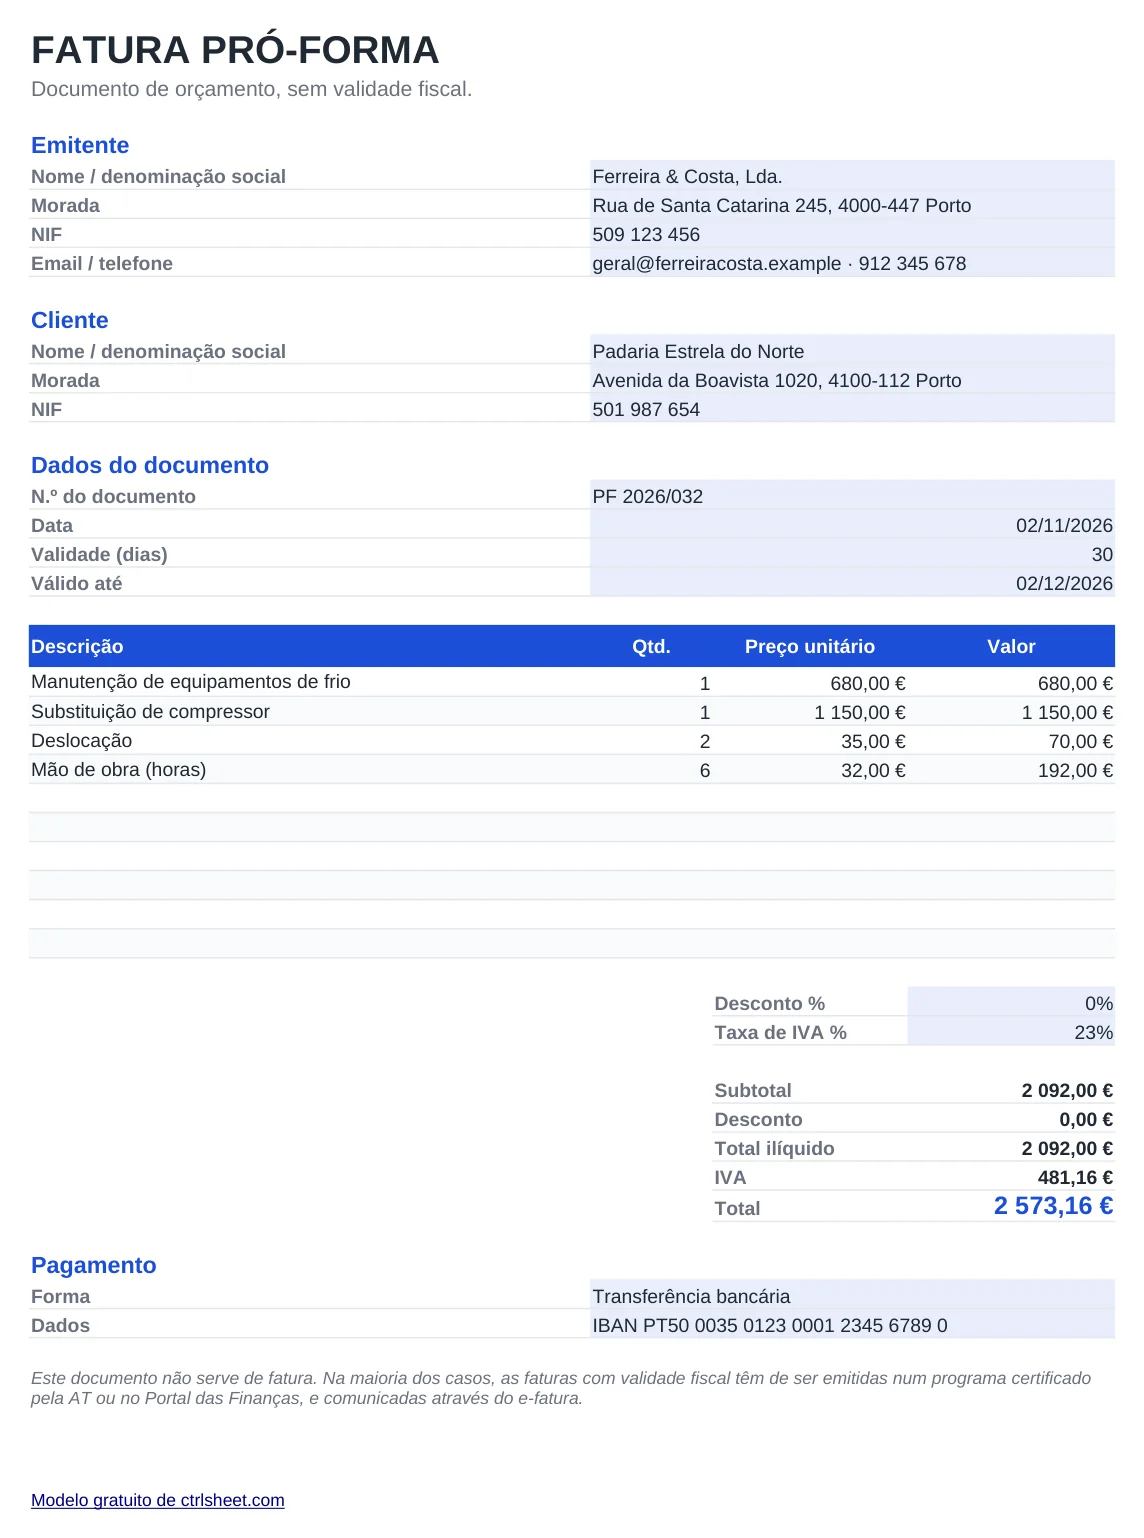Image resolution: width=1144 pixels, height=1538 pixels.
Task: Click the 'Dados do documento' heading
Action: point(150,465)
